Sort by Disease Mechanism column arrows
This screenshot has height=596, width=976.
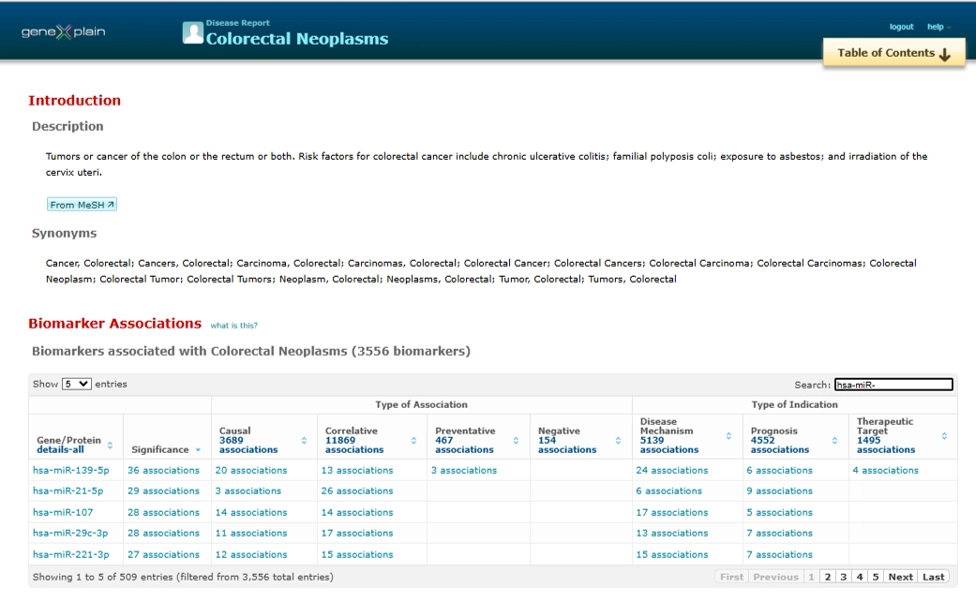coord(728,436)
